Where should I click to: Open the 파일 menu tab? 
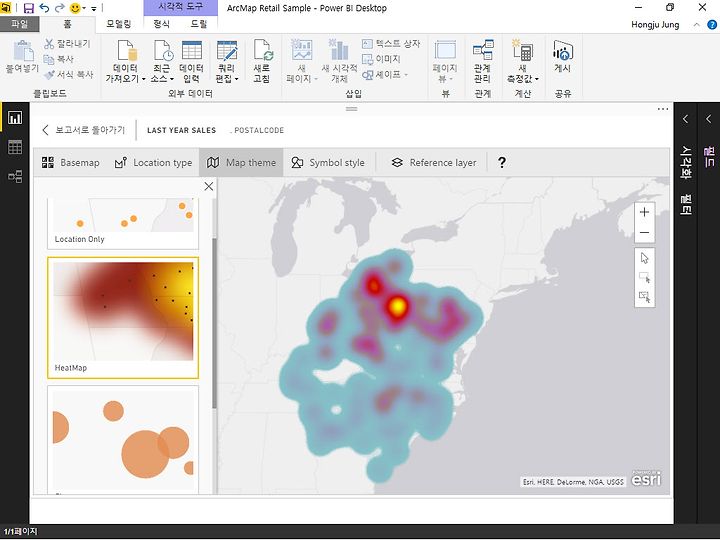click(19, 24)
